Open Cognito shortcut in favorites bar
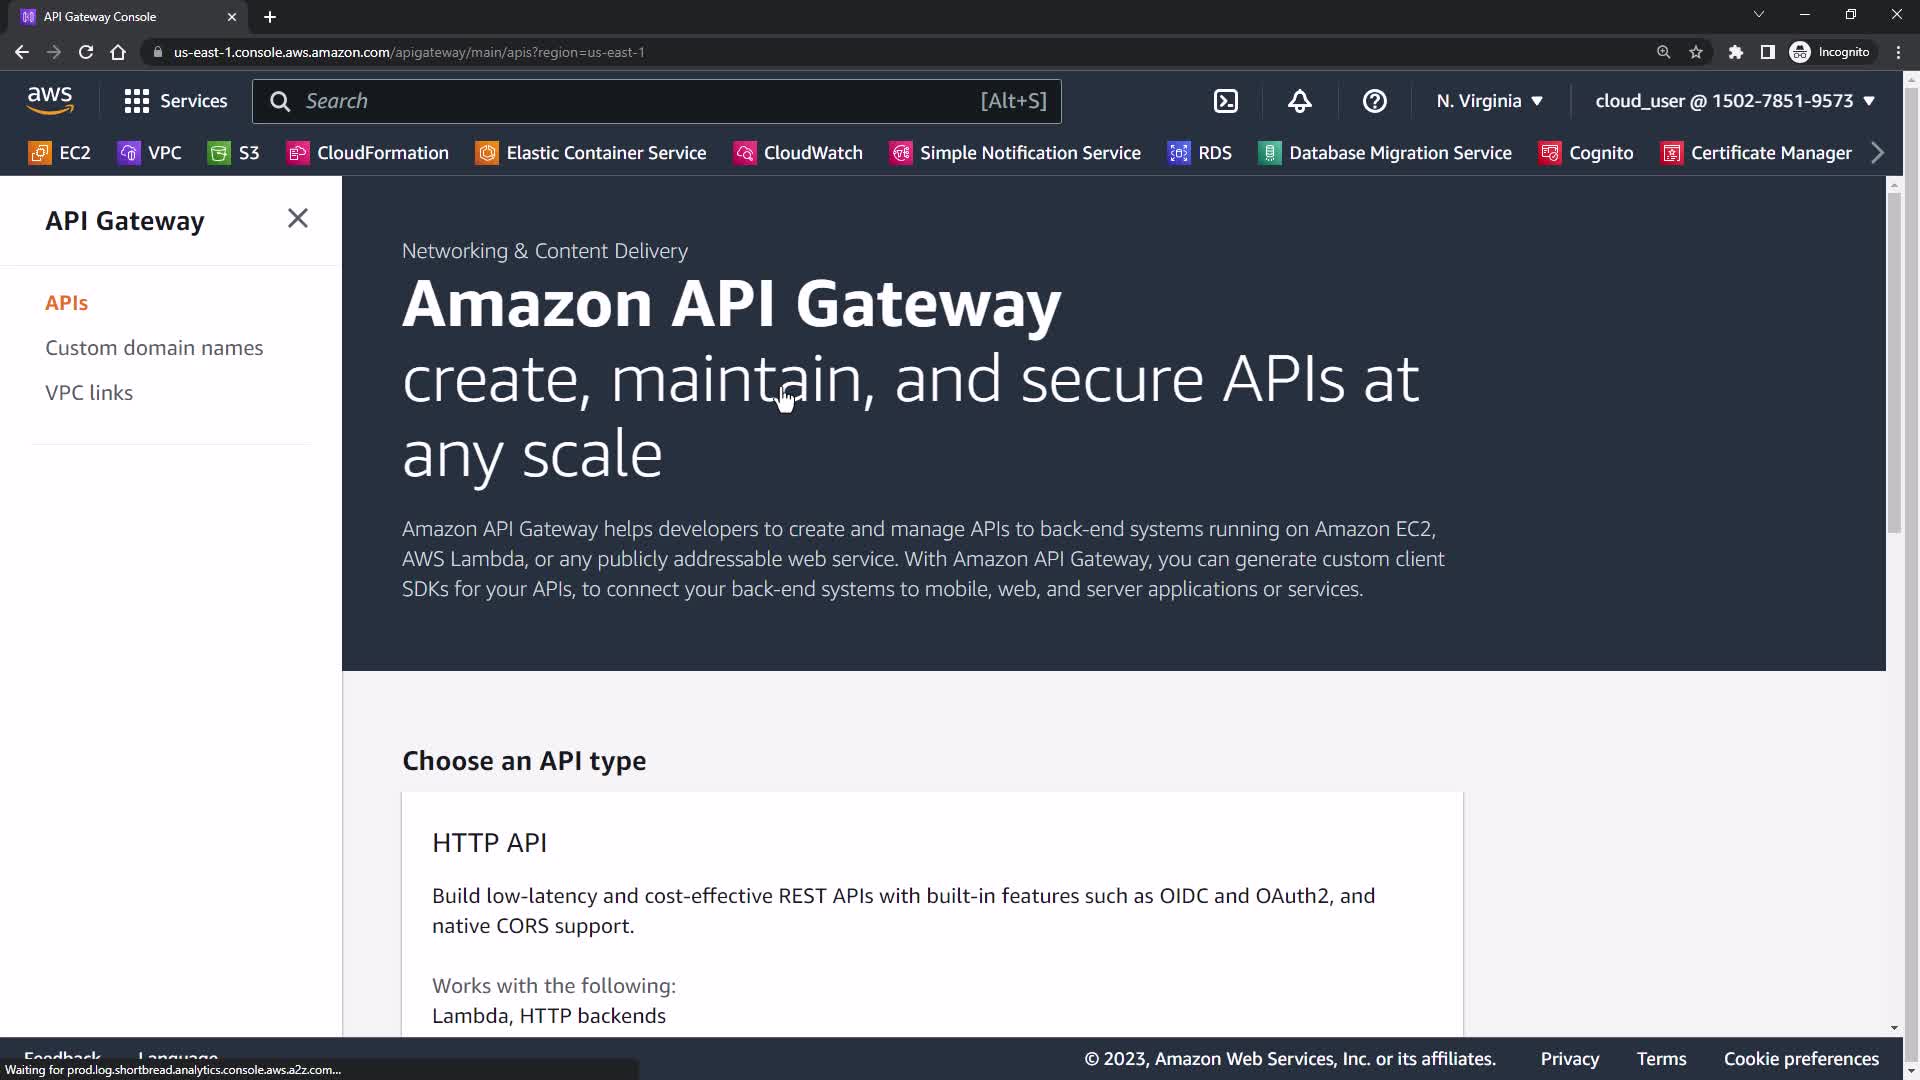Viewport: 1920px width, 1080px height. click(x=1586, y=153)
